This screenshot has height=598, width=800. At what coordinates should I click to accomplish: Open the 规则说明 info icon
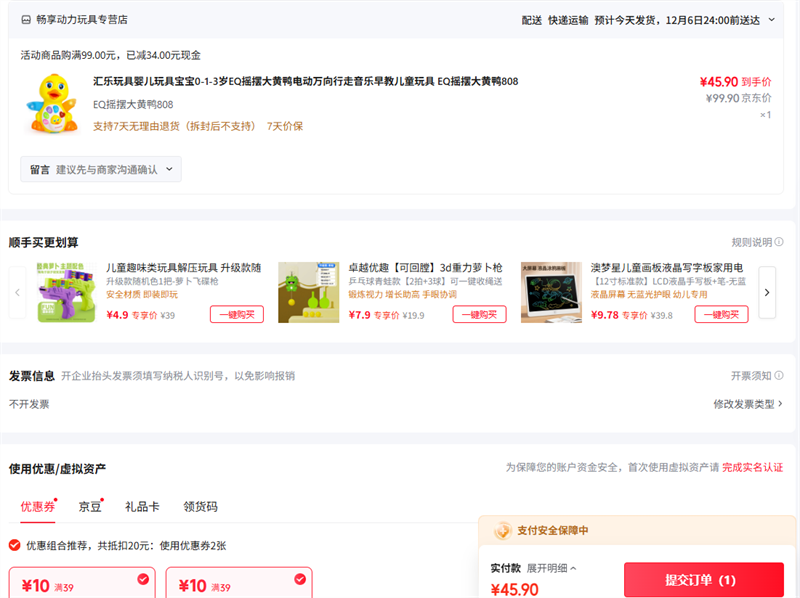(x=779, y=242)
